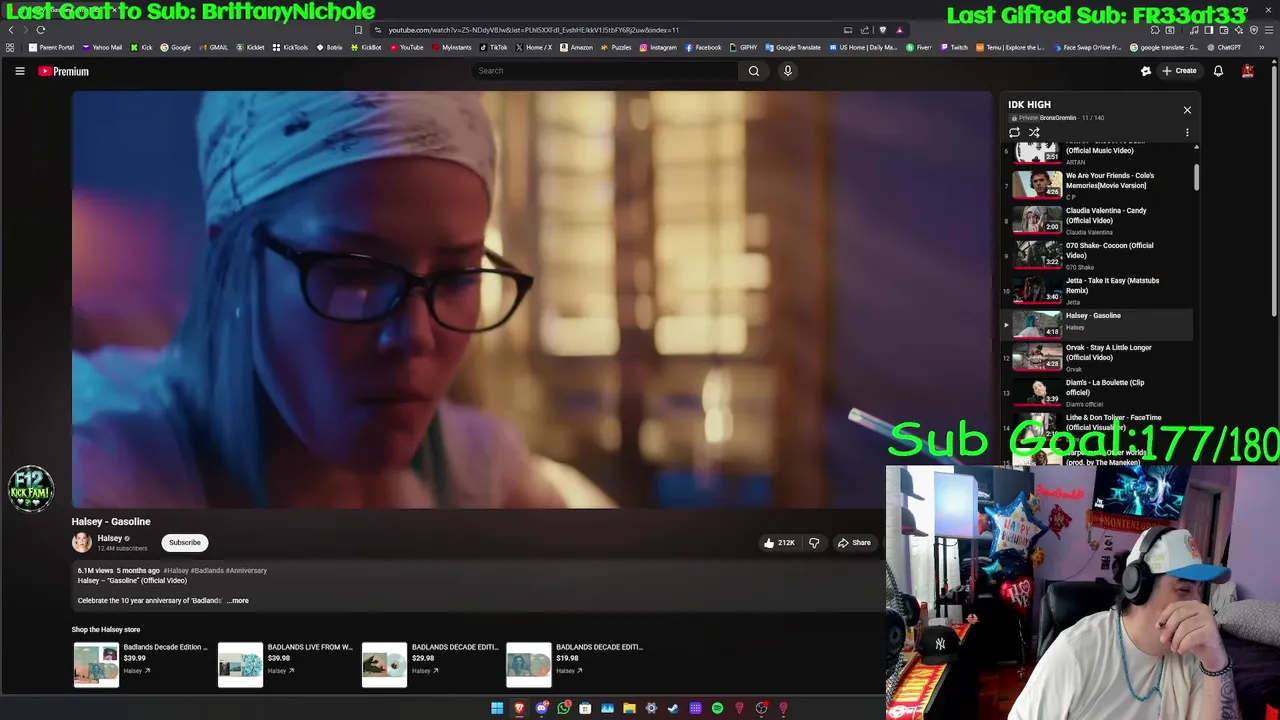This screenshot has width=1280, height=720.
Task: Activate voice search microphone
Action: click(x=788, y=71)
